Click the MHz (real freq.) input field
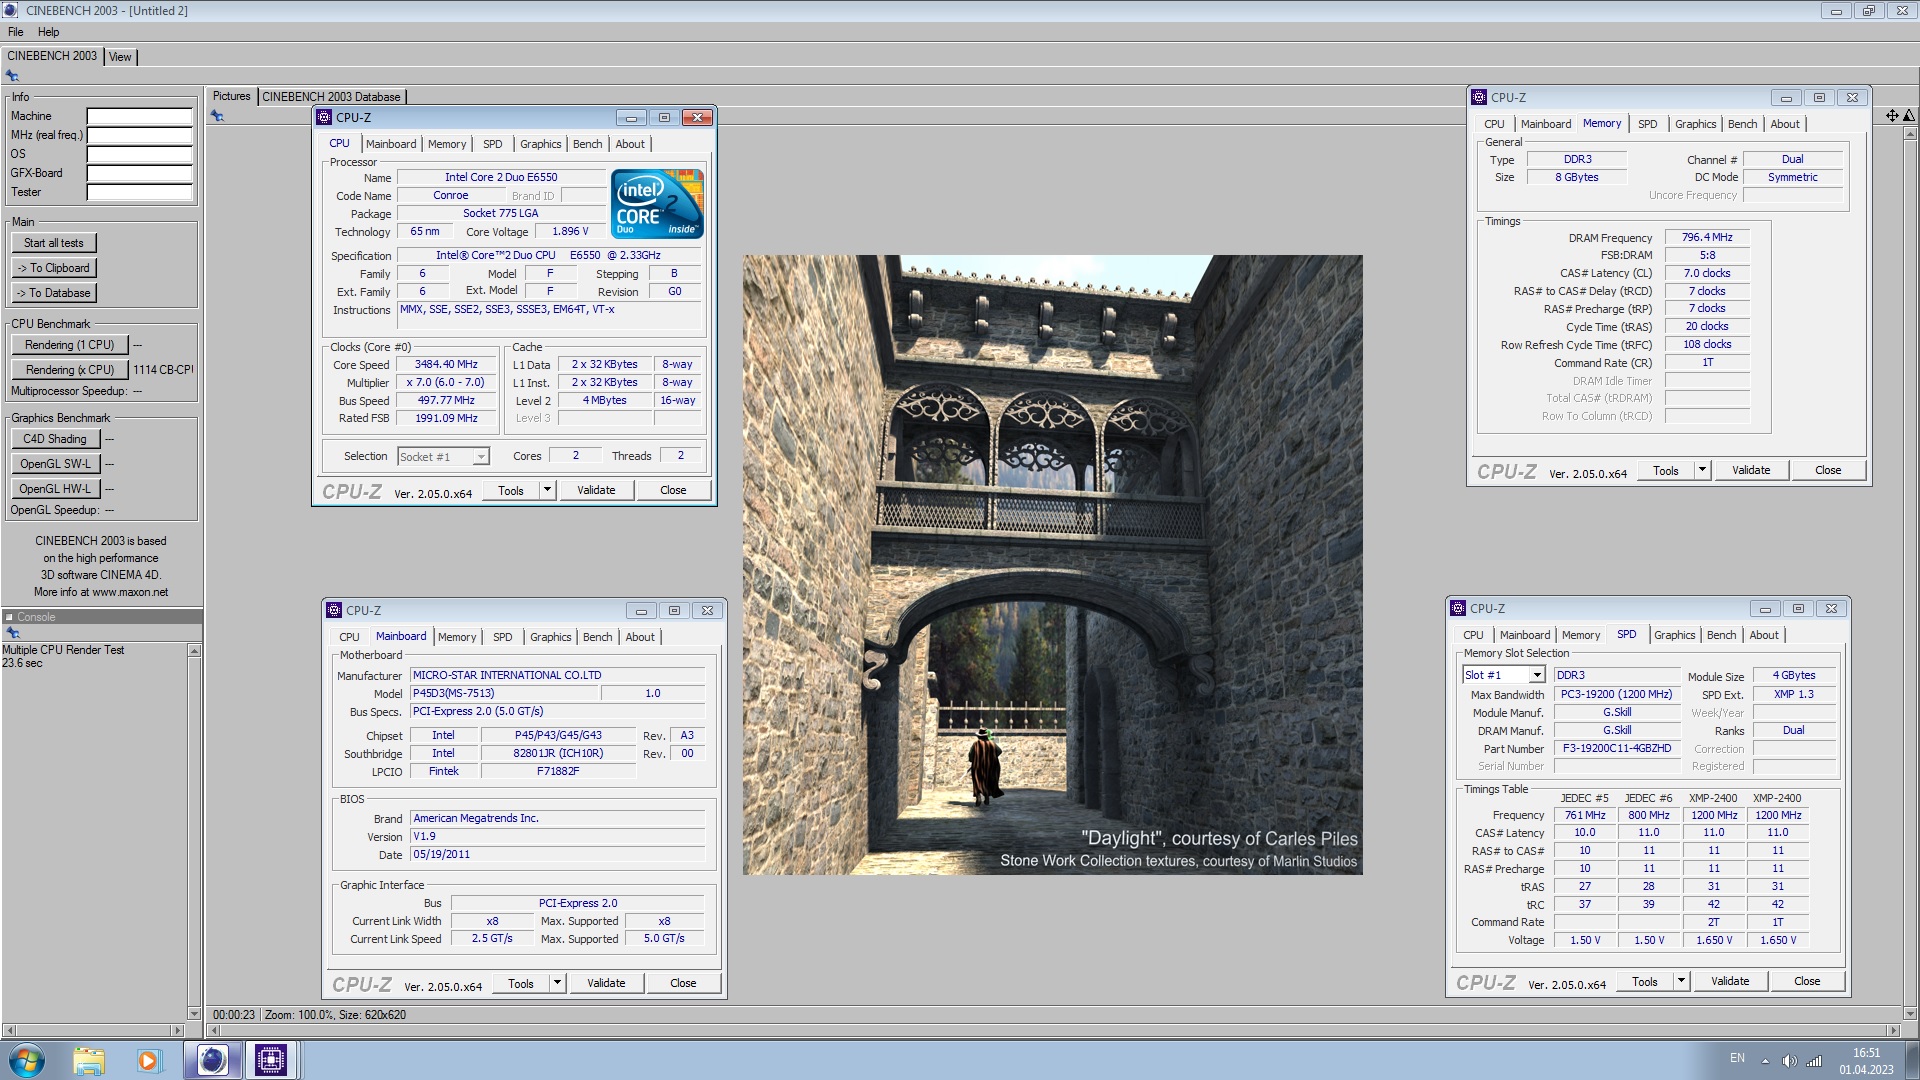Viewport: 1920px width, 1080px height. (x=139, y=135)
